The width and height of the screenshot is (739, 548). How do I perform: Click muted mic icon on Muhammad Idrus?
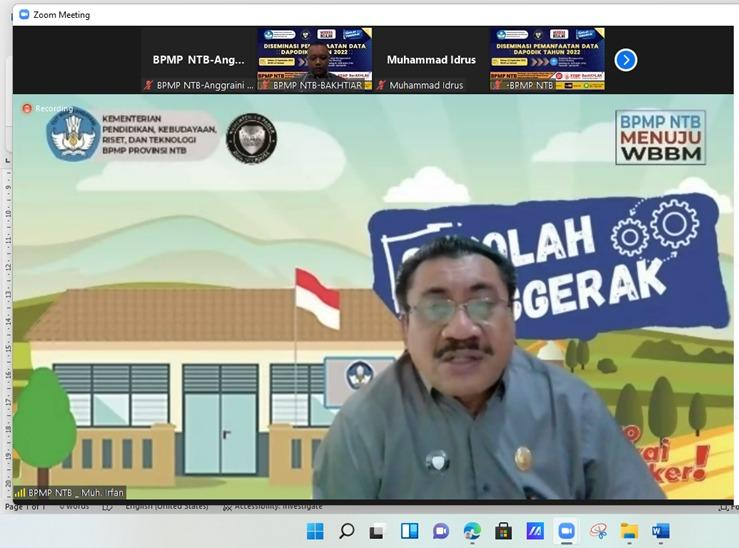[381, 85]
